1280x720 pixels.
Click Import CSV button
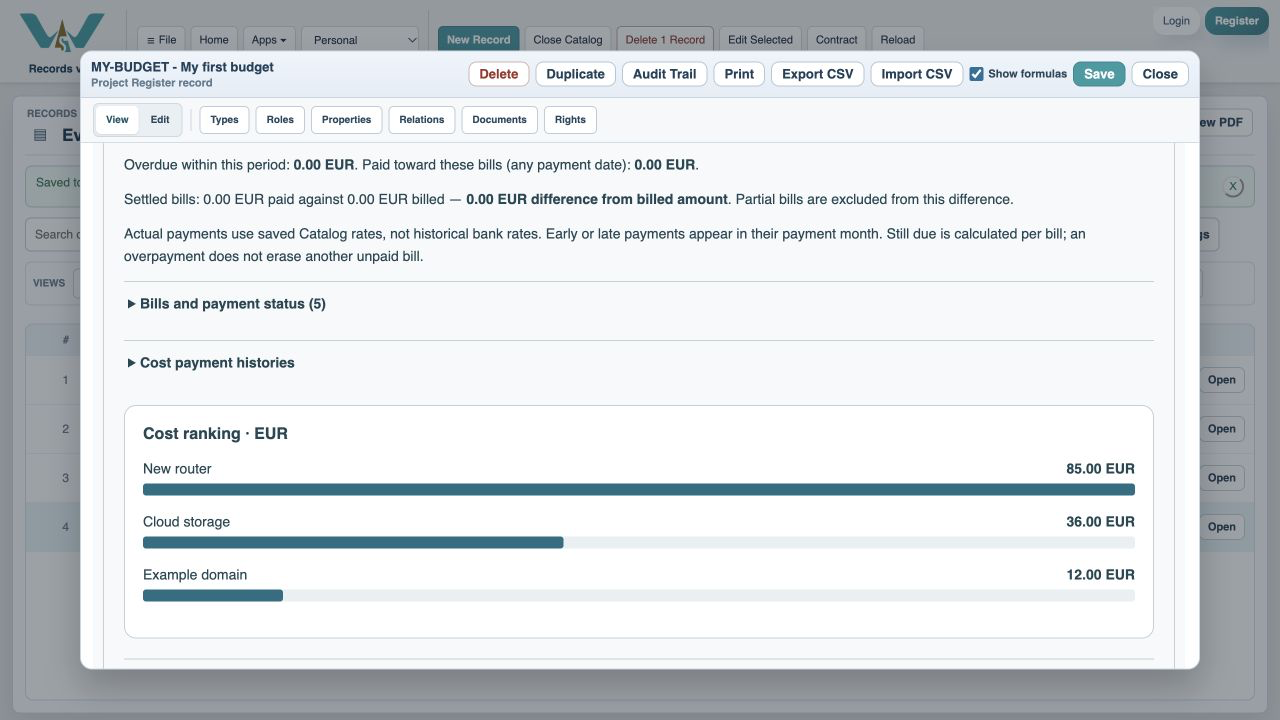coord(917,74)
